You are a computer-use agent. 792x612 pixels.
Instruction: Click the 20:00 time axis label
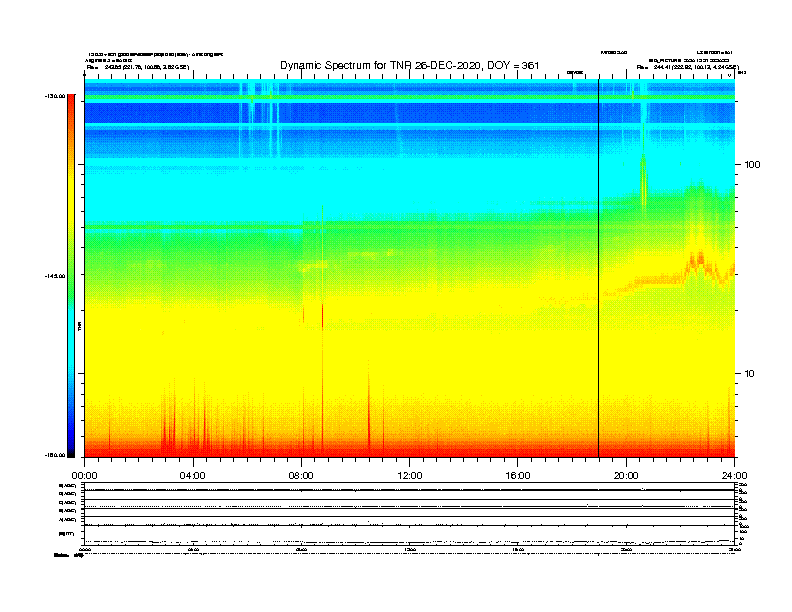click(x=626, y=476)
